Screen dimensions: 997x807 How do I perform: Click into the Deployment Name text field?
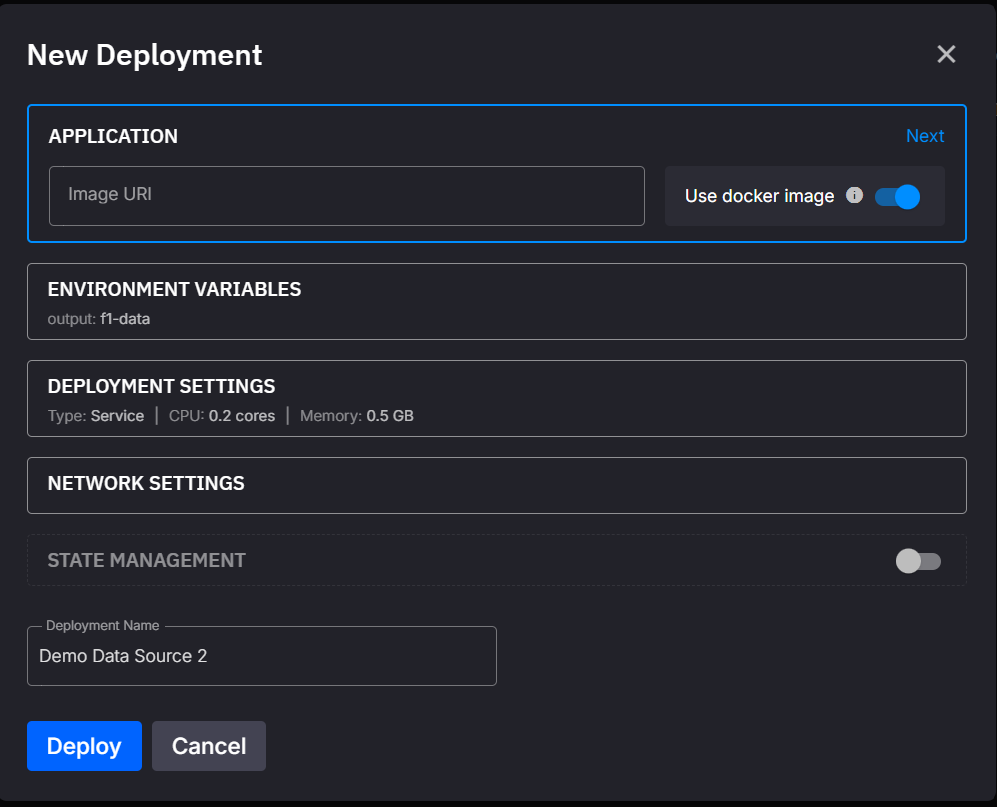click(x=261, y=657)
